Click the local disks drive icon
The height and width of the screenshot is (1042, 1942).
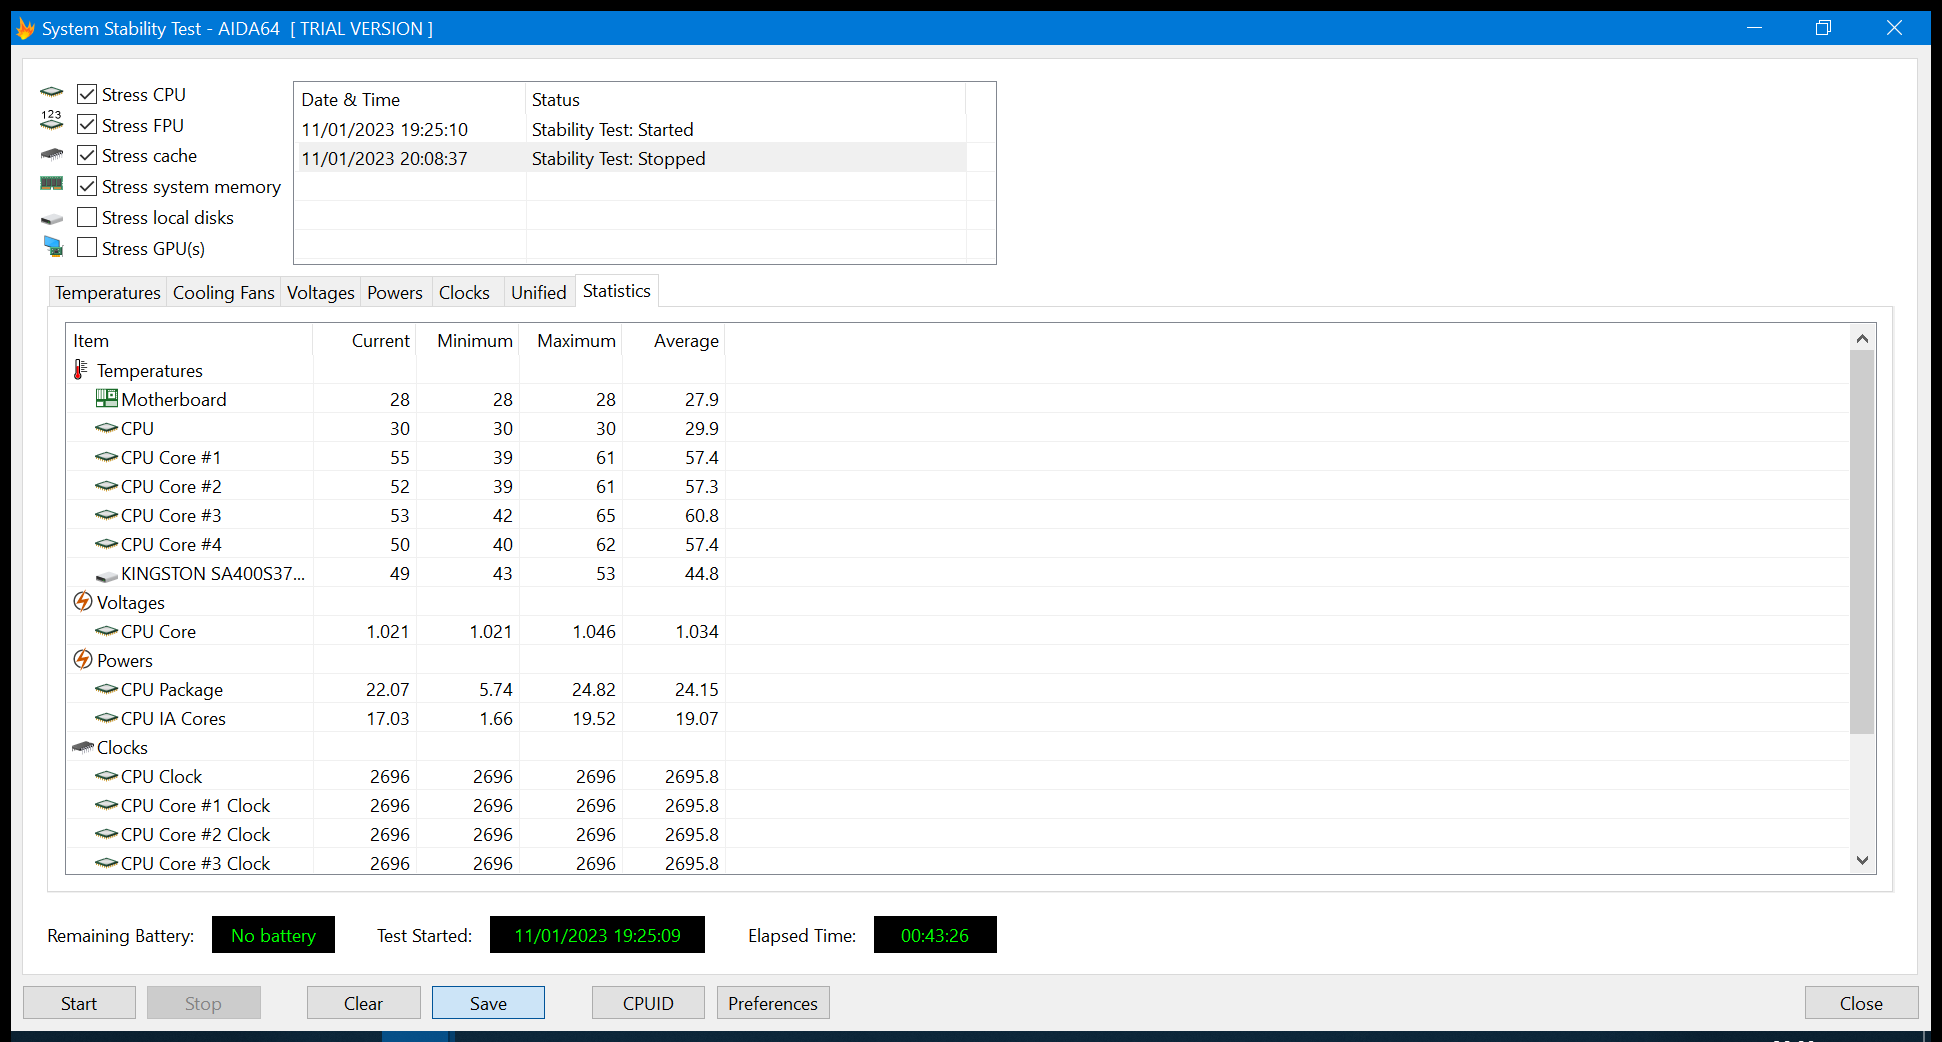(x=52, y=218)
